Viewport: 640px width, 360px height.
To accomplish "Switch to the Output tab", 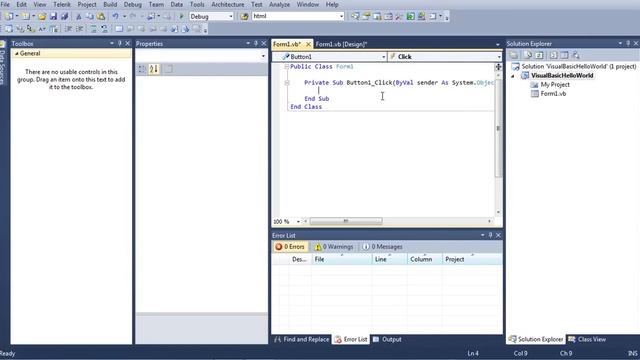I will (x=387, y=339).
